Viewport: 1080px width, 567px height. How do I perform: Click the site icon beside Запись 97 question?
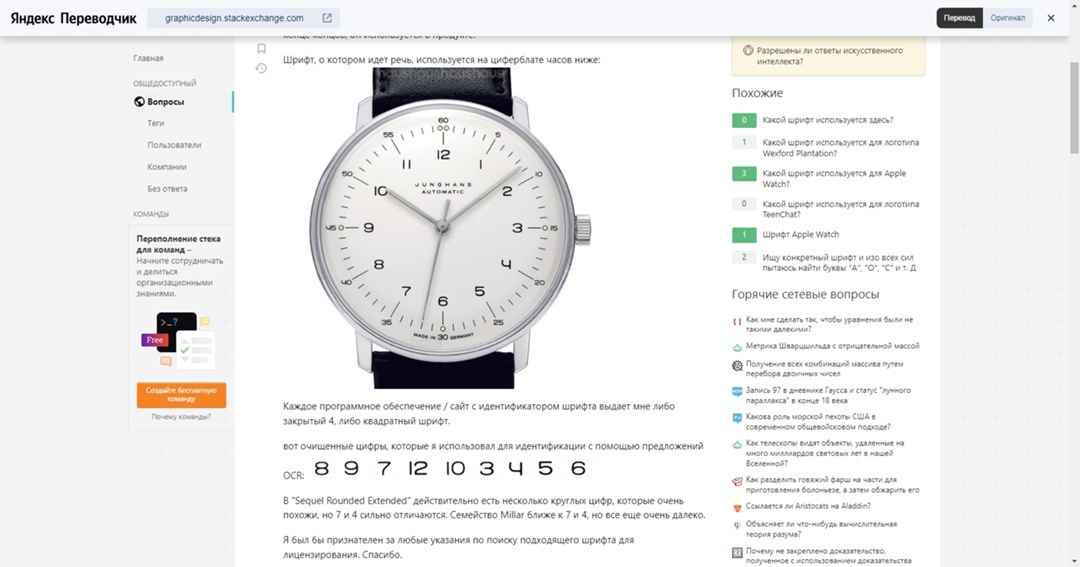737,391
